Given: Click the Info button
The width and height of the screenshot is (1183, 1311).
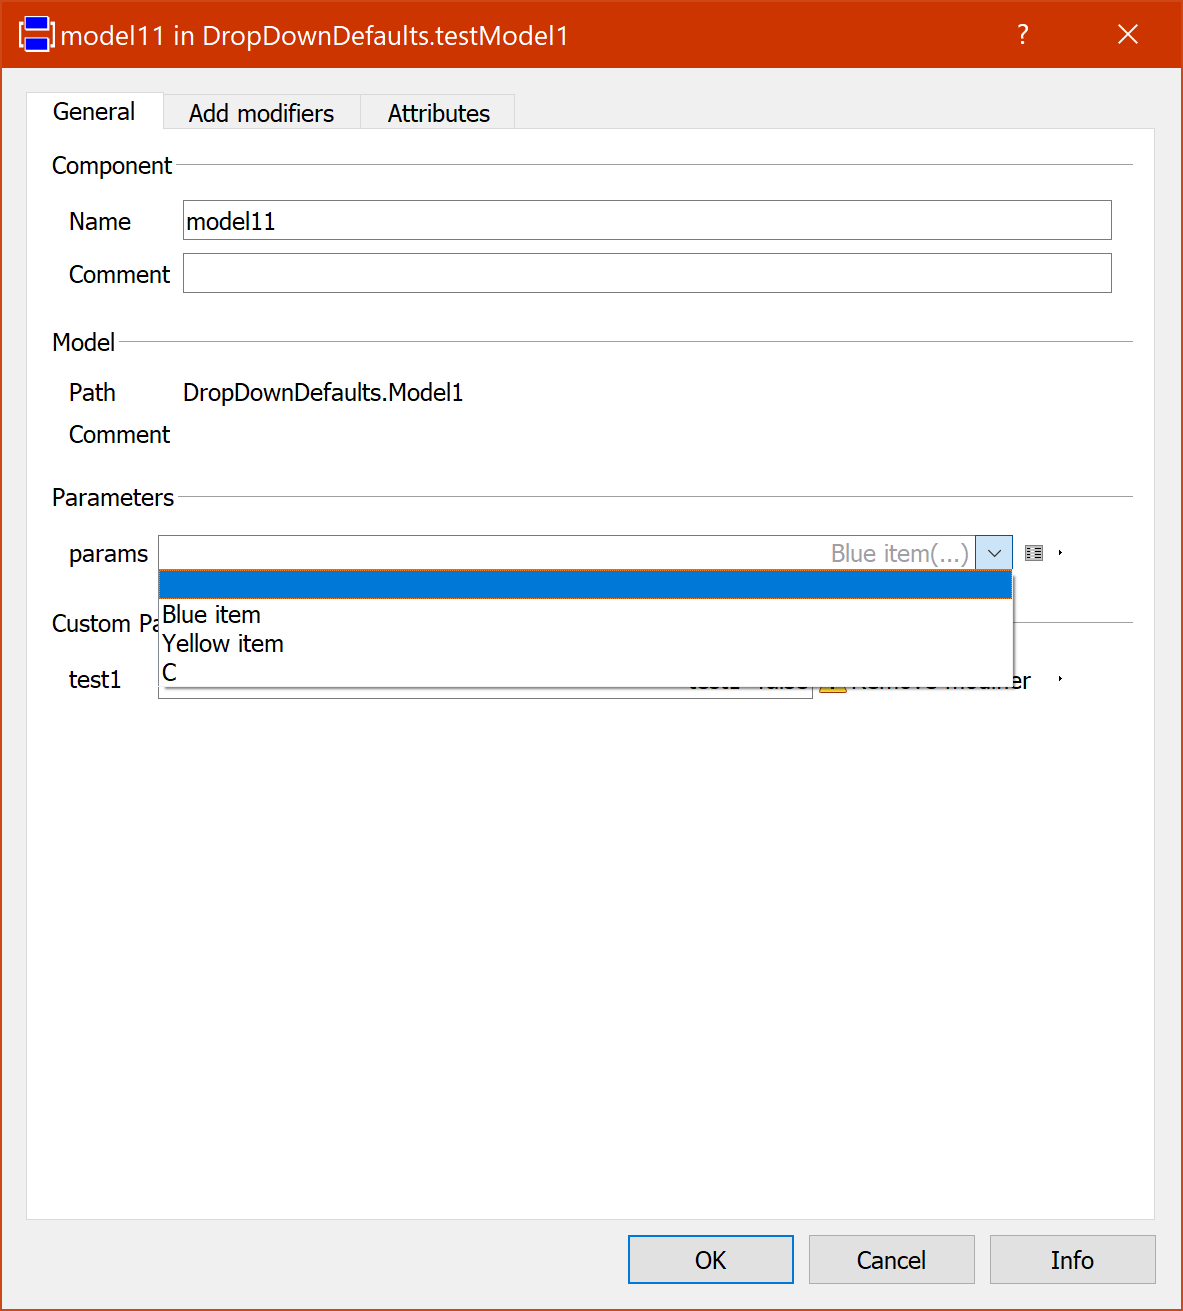Looking at the screenshot, I should pyautogui.click(x=1072, y=1260).
